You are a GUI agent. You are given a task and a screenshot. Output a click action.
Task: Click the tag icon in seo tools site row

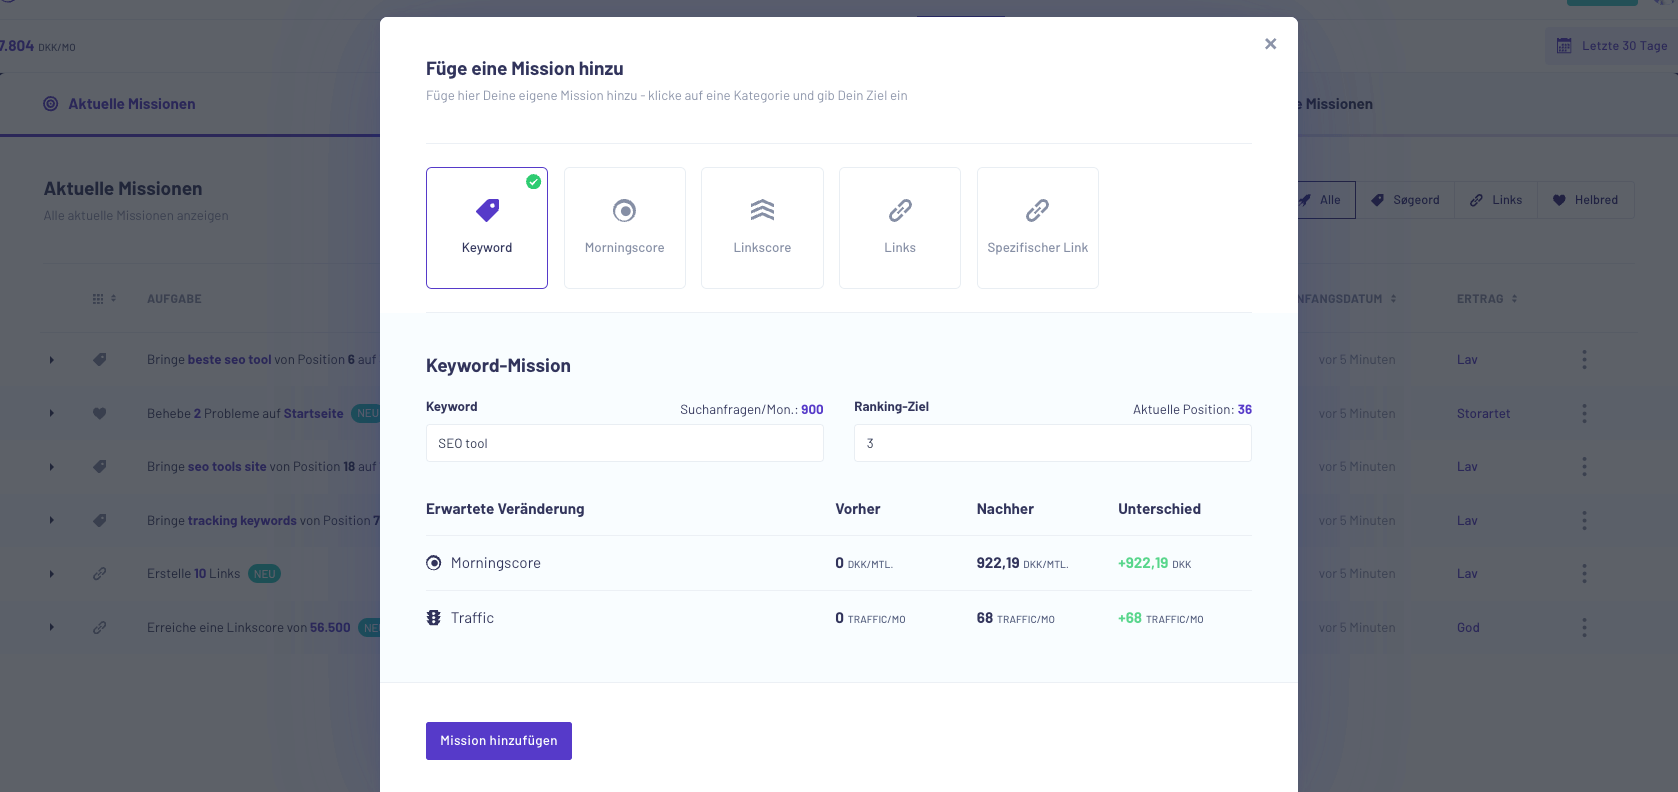coord(100,467)
